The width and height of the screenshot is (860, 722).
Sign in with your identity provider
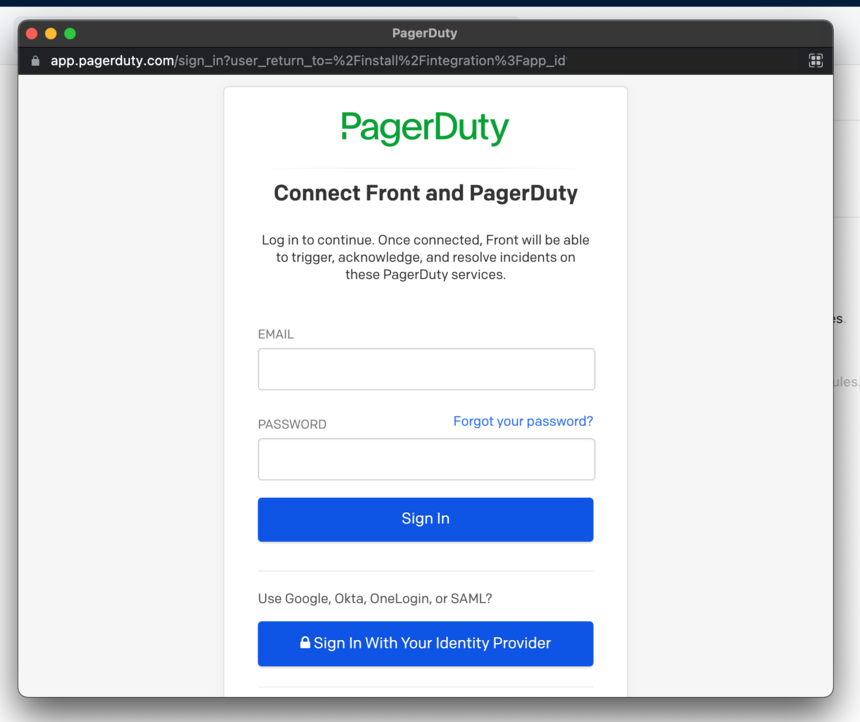click(x=426, y=644)
